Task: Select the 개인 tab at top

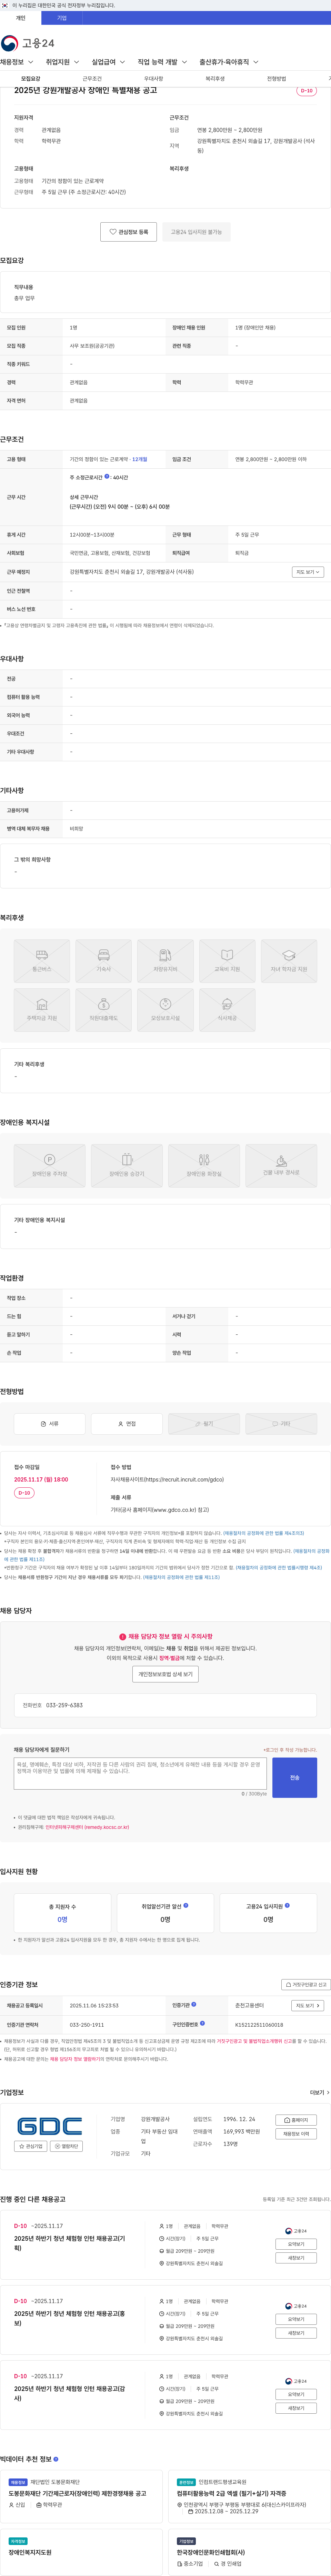Action: (x=20, y=18)
